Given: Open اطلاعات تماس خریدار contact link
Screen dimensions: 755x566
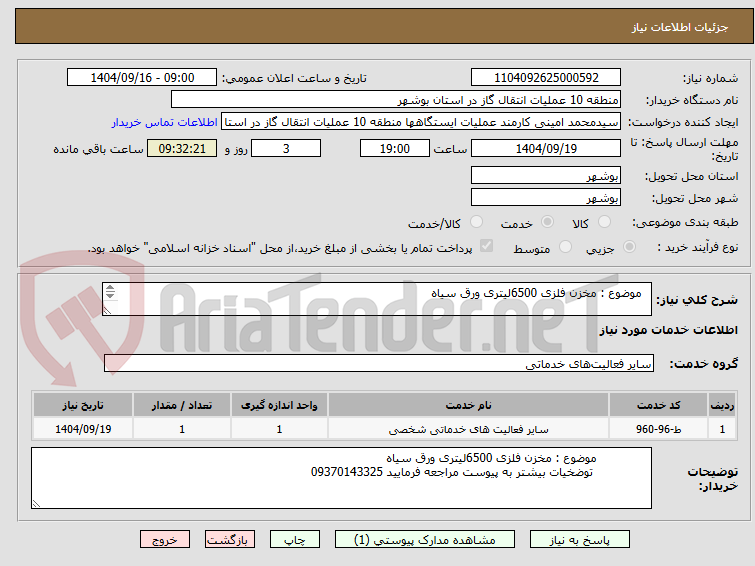Looking at the screenshot, I should click(x=164, y=122).
